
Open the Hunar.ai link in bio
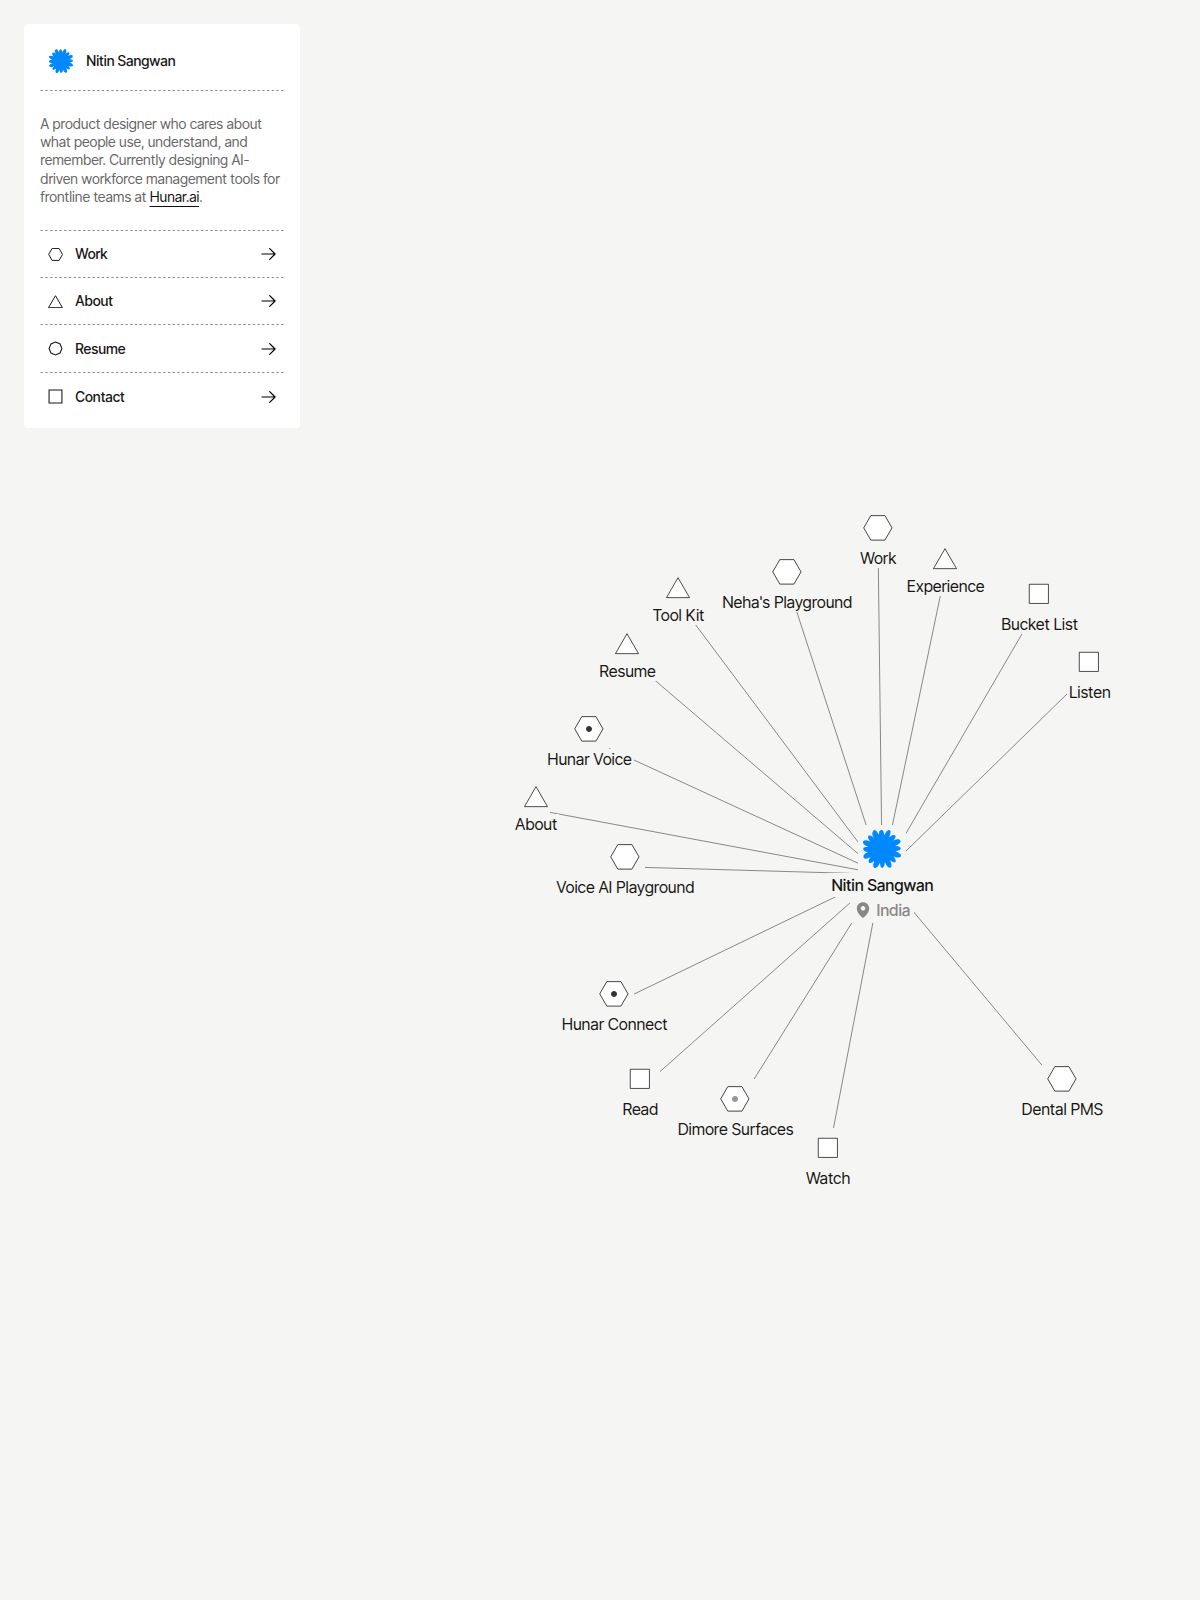[174, 197]
